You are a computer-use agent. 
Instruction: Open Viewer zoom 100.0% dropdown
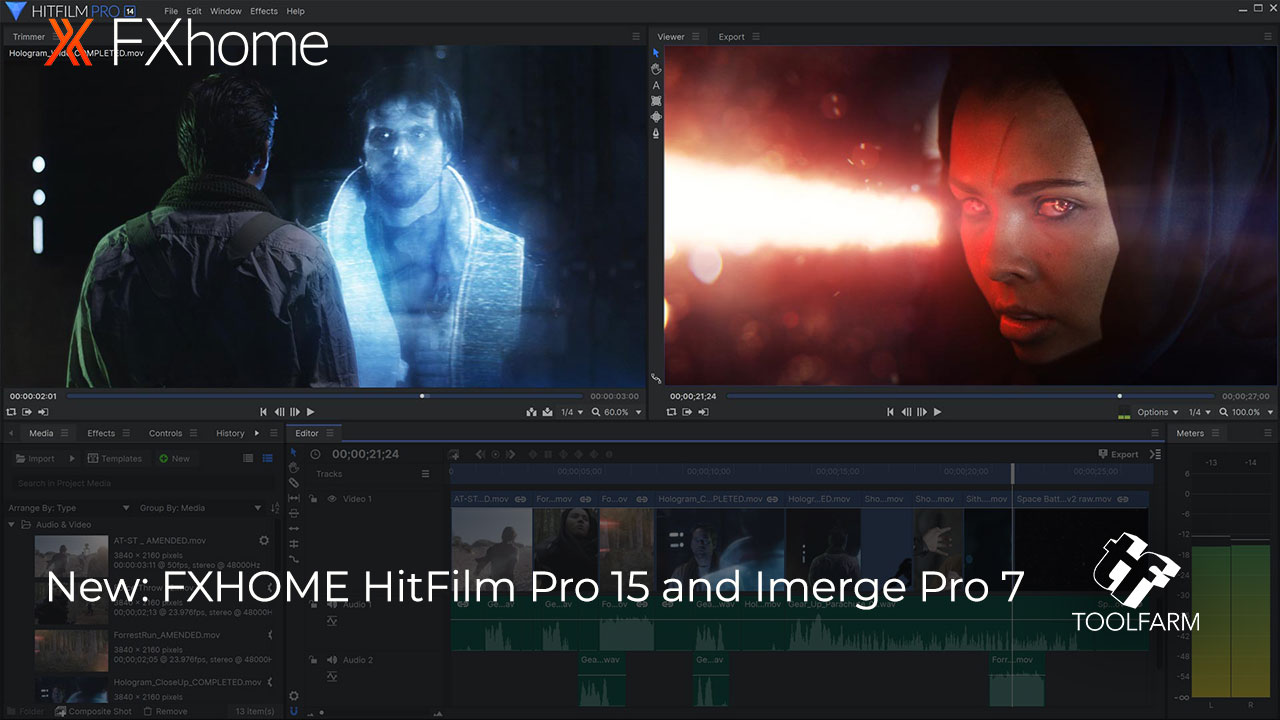[1247, 412]
